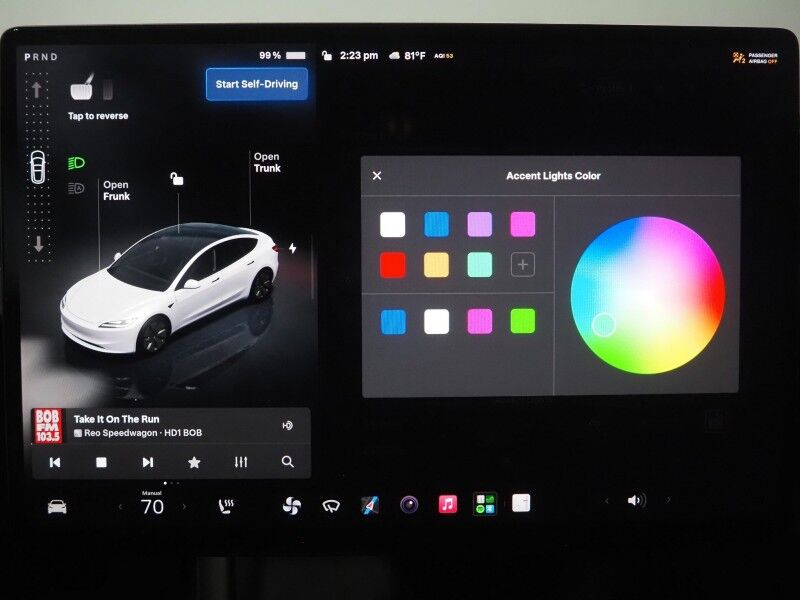Open windshield wiper controls
Screen dimensions: 800x600
click(331, 506)
